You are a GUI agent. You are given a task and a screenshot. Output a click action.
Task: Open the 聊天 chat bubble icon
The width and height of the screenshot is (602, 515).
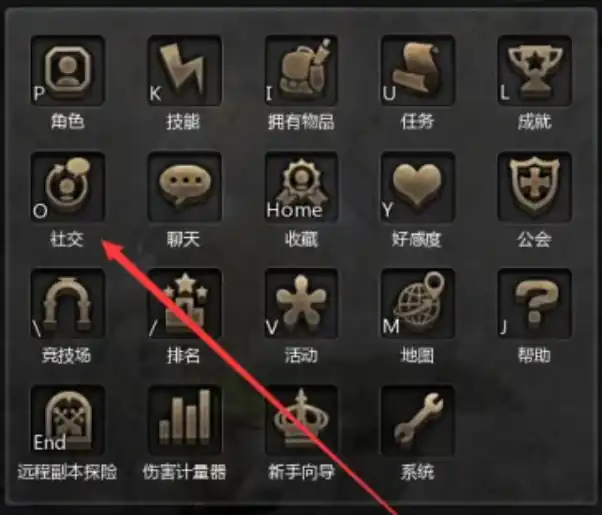pyautogui.click(x=184, y=187)
